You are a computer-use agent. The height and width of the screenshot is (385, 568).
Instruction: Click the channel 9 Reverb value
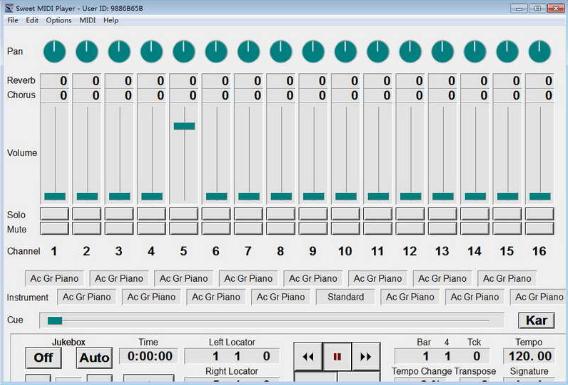click(x=313, y=81)
